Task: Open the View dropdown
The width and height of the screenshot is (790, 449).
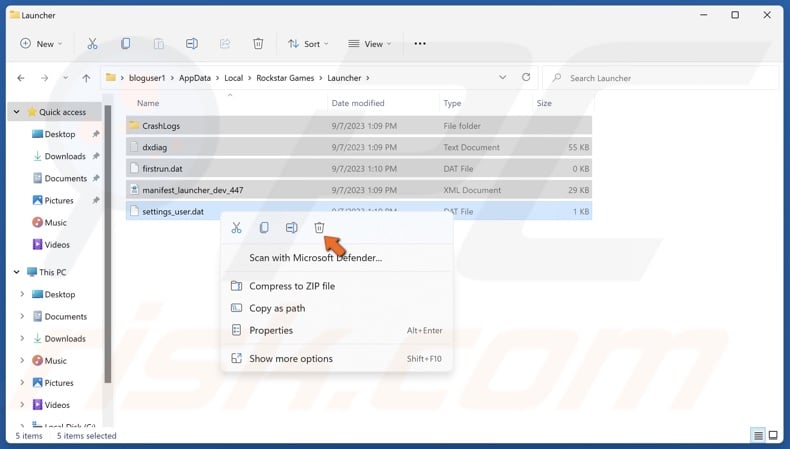Action: pos(370,44)
